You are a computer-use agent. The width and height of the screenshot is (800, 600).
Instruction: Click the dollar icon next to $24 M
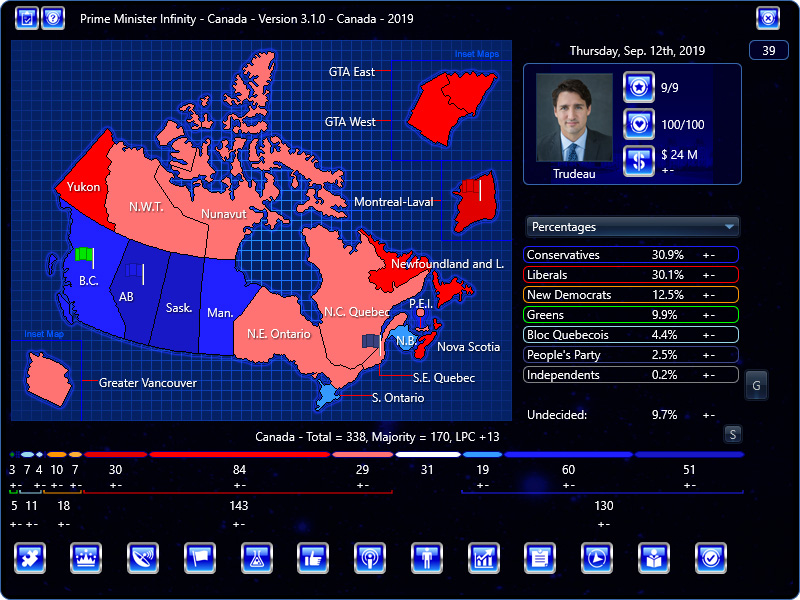click(x=638, y=161)
